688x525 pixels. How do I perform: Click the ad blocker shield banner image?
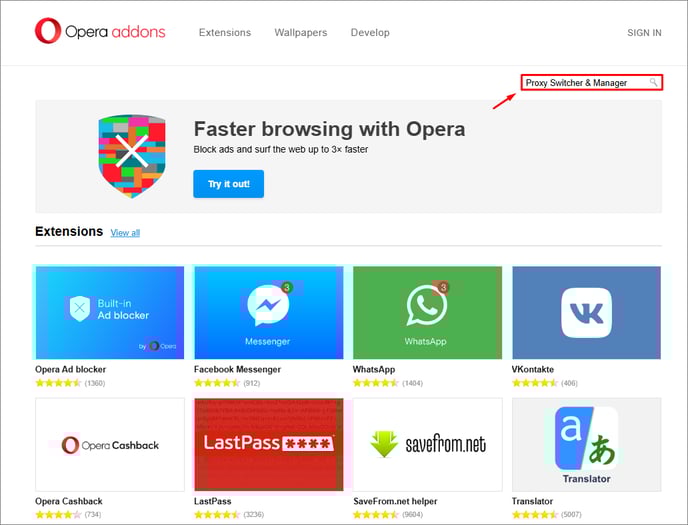(x=132, y=156)
